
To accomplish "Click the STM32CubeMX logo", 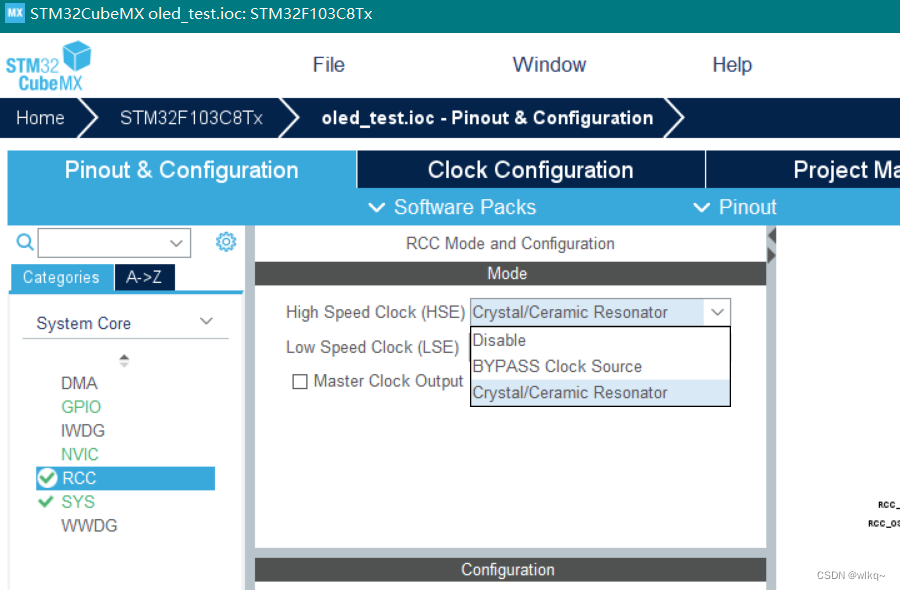I will [x=47, y=66].
